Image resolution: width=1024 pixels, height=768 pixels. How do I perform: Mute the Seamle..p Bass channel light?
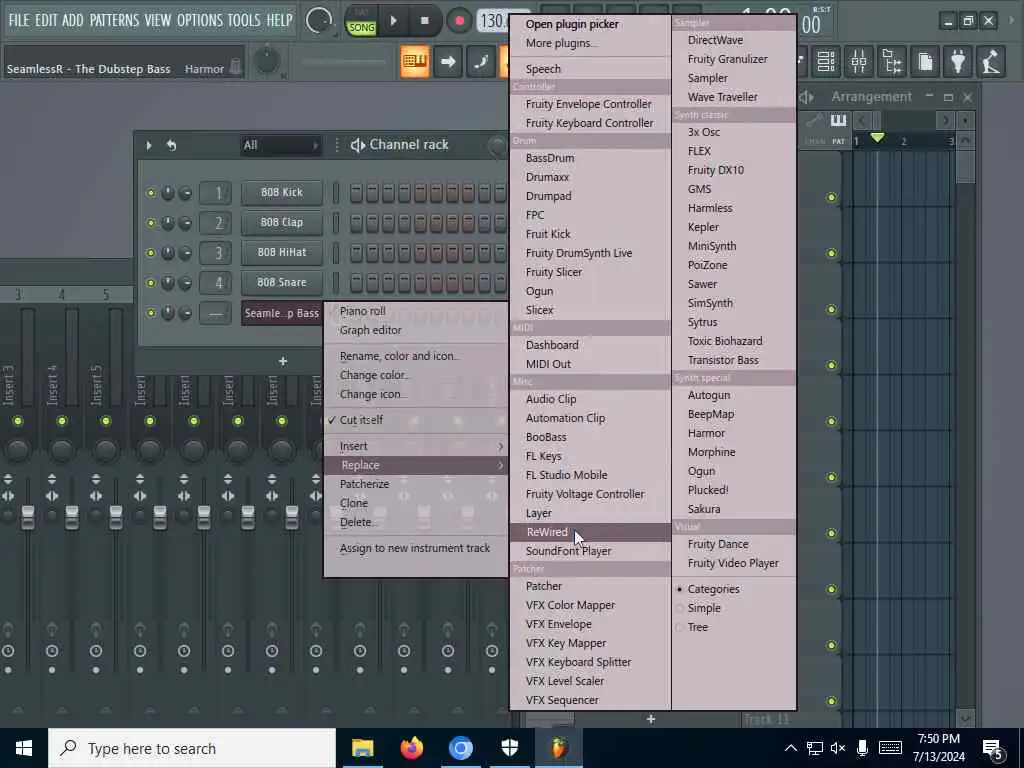coord(151,313)
